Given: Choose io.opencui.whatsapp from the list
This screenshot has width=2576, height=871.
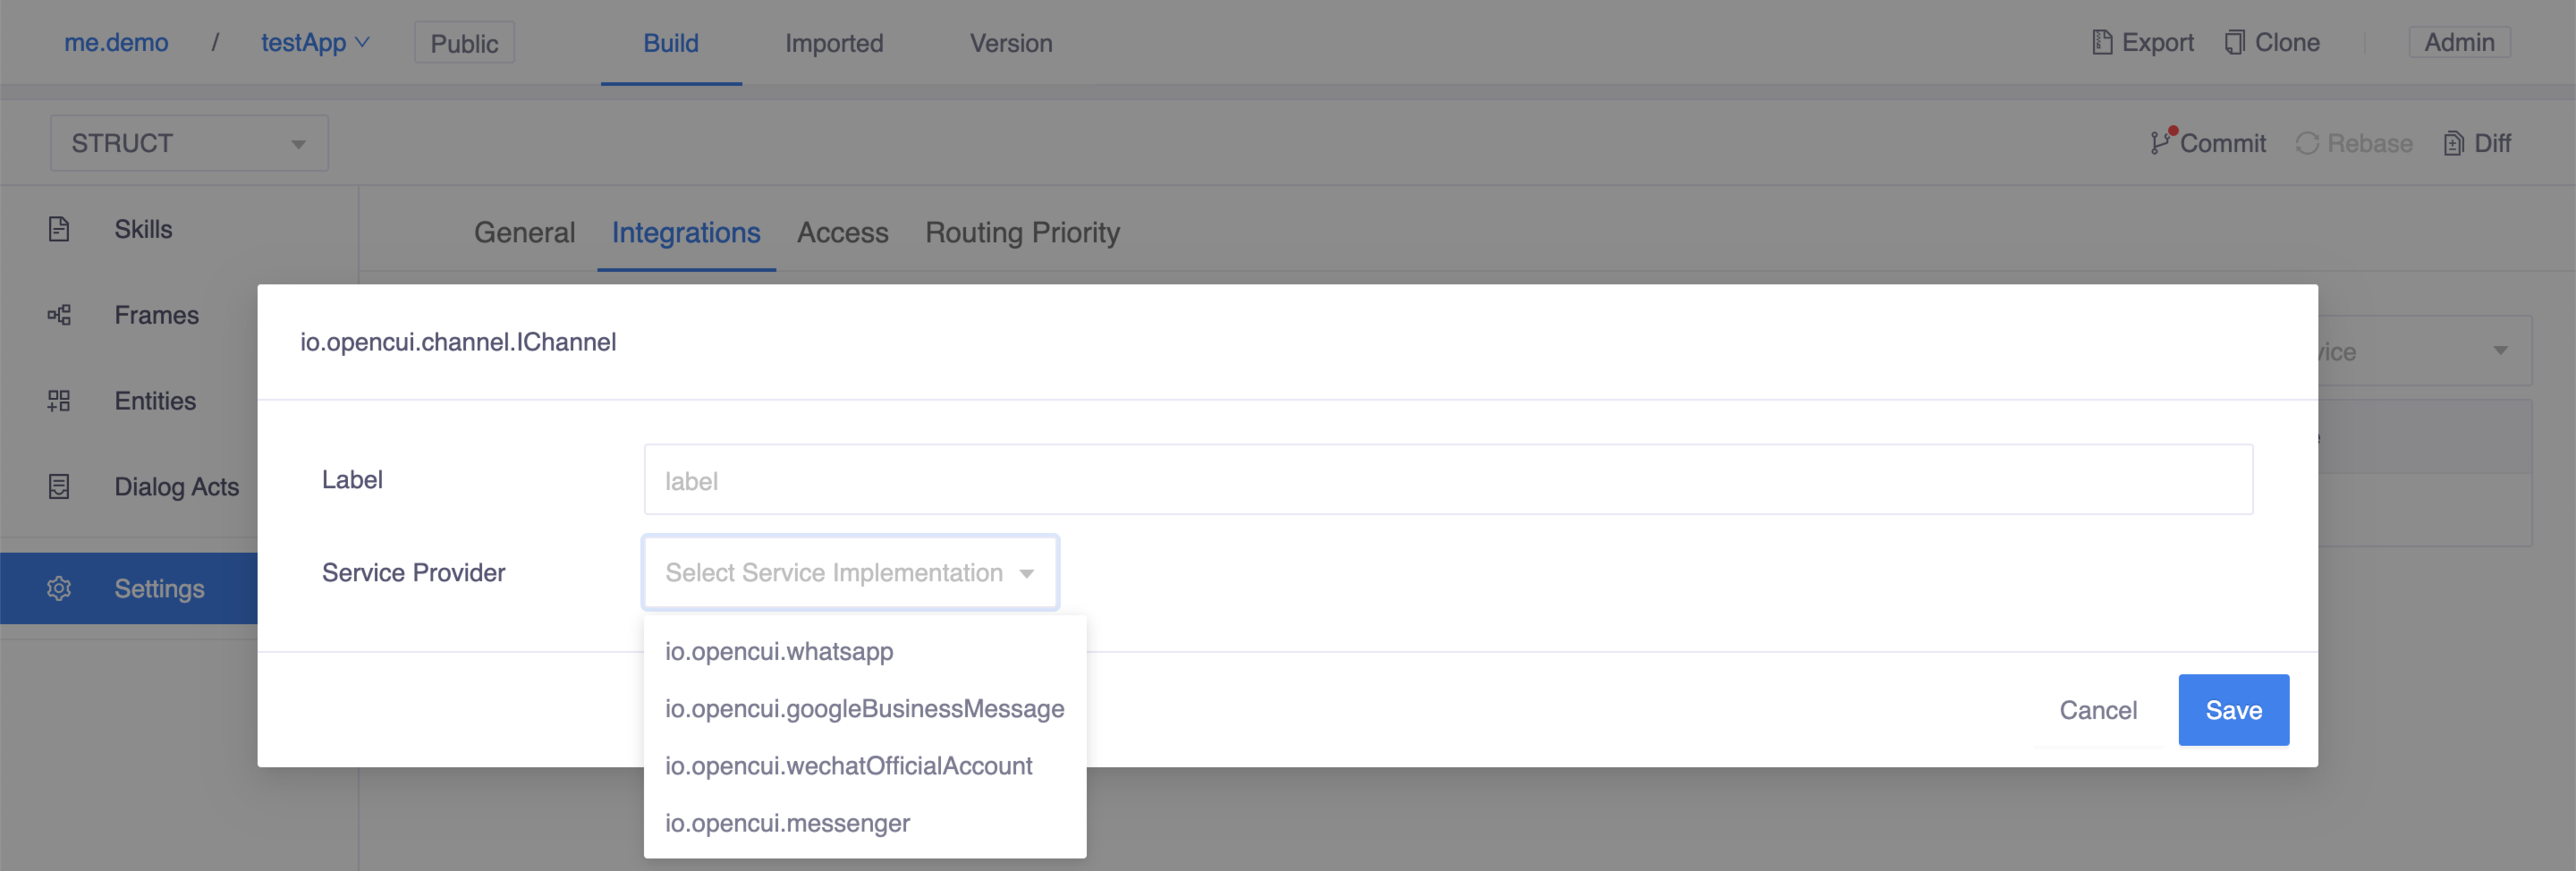Looking at the screenshot, I should 779,651.
